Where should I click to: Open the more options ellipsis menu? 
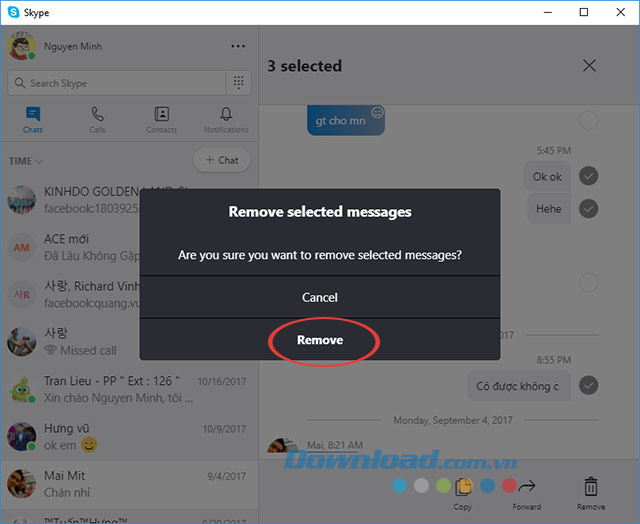[238, 46]
